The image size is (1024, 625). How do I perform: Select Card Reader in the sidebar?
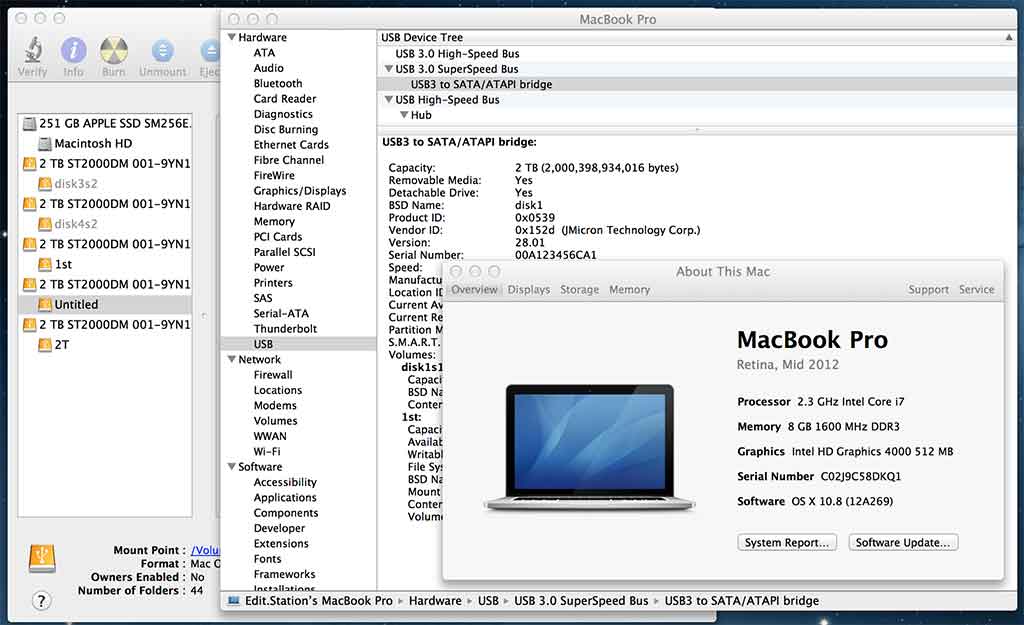click(x=285, y=99)
